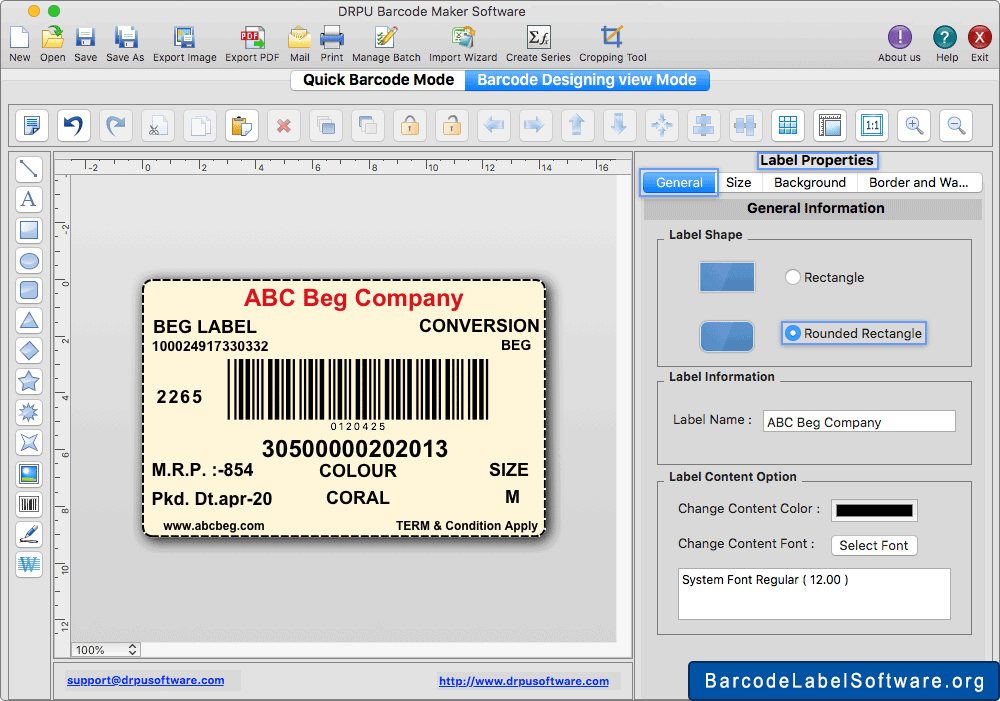Open the support@drpusoftware.com email link
The width and height of the screenshot is (1000, 701).
click(x=145, y=680)
